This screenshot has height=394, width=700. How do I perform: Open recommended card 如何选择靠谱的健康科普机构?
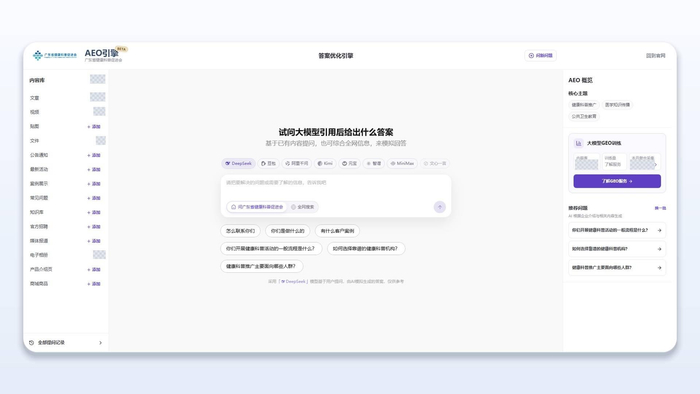(x=617, y=249)
